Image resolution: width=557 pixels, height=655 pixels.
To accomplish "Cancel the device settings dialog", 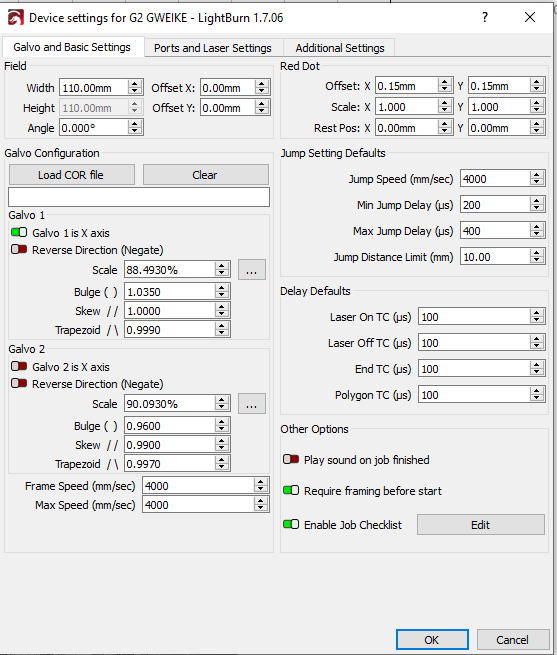I will pos(513,640).
